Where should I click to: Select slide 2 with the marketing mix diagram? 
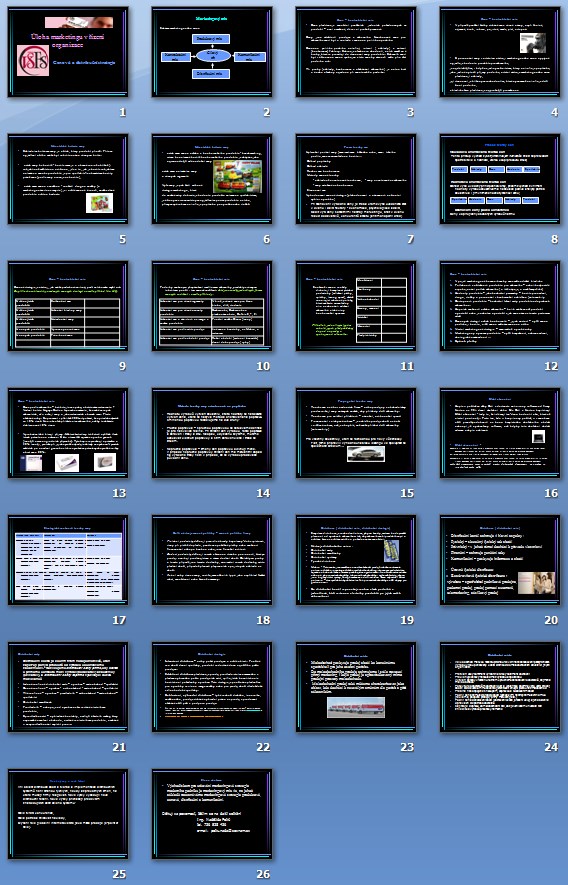coord(212,52)
